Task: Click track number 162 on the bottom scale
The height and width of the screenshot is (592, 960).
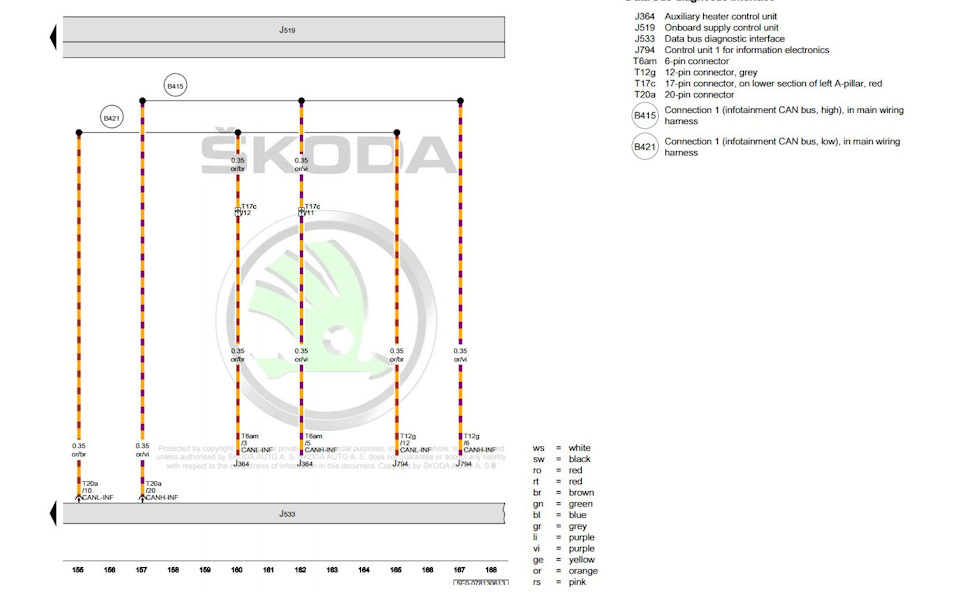Action: point(301,570)
